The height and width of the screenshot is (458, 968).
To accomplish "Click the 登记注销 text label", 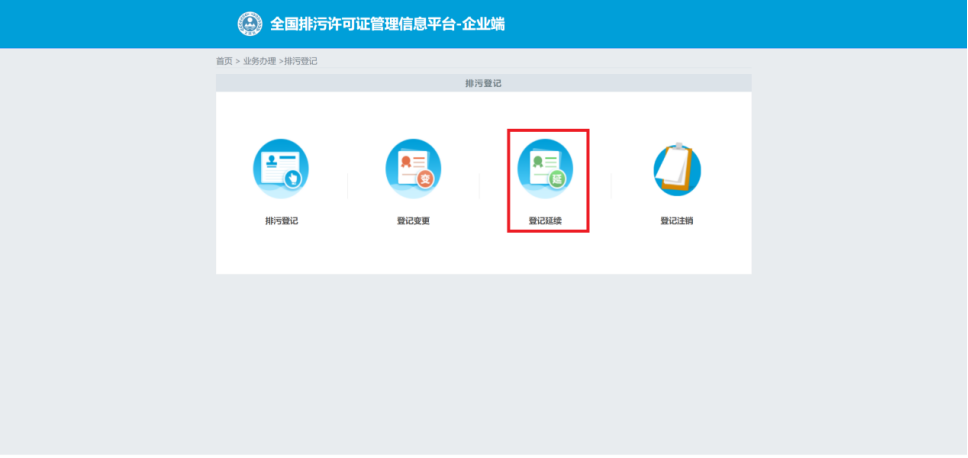I will (677, 221).
